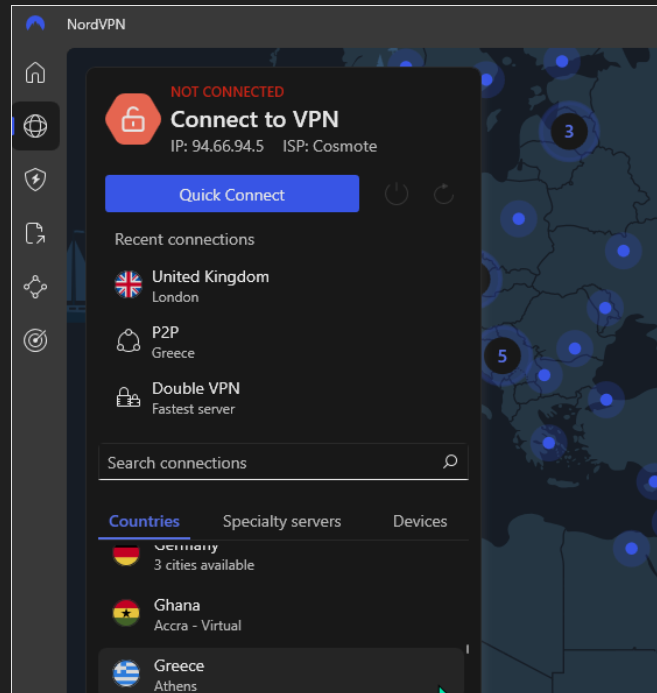Click the NOT CONNECTED status label
Viewport: 657px width, 693px height.
227,92
